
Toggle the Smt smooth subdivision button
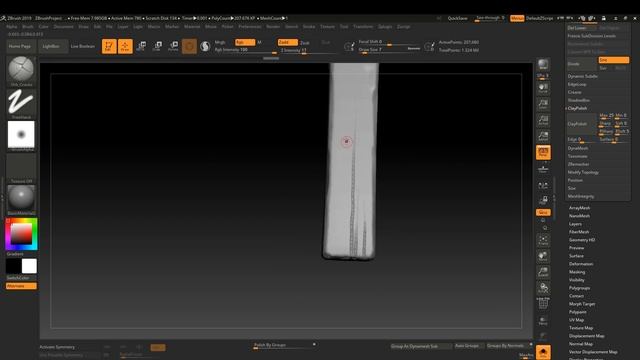coord(614,60)
